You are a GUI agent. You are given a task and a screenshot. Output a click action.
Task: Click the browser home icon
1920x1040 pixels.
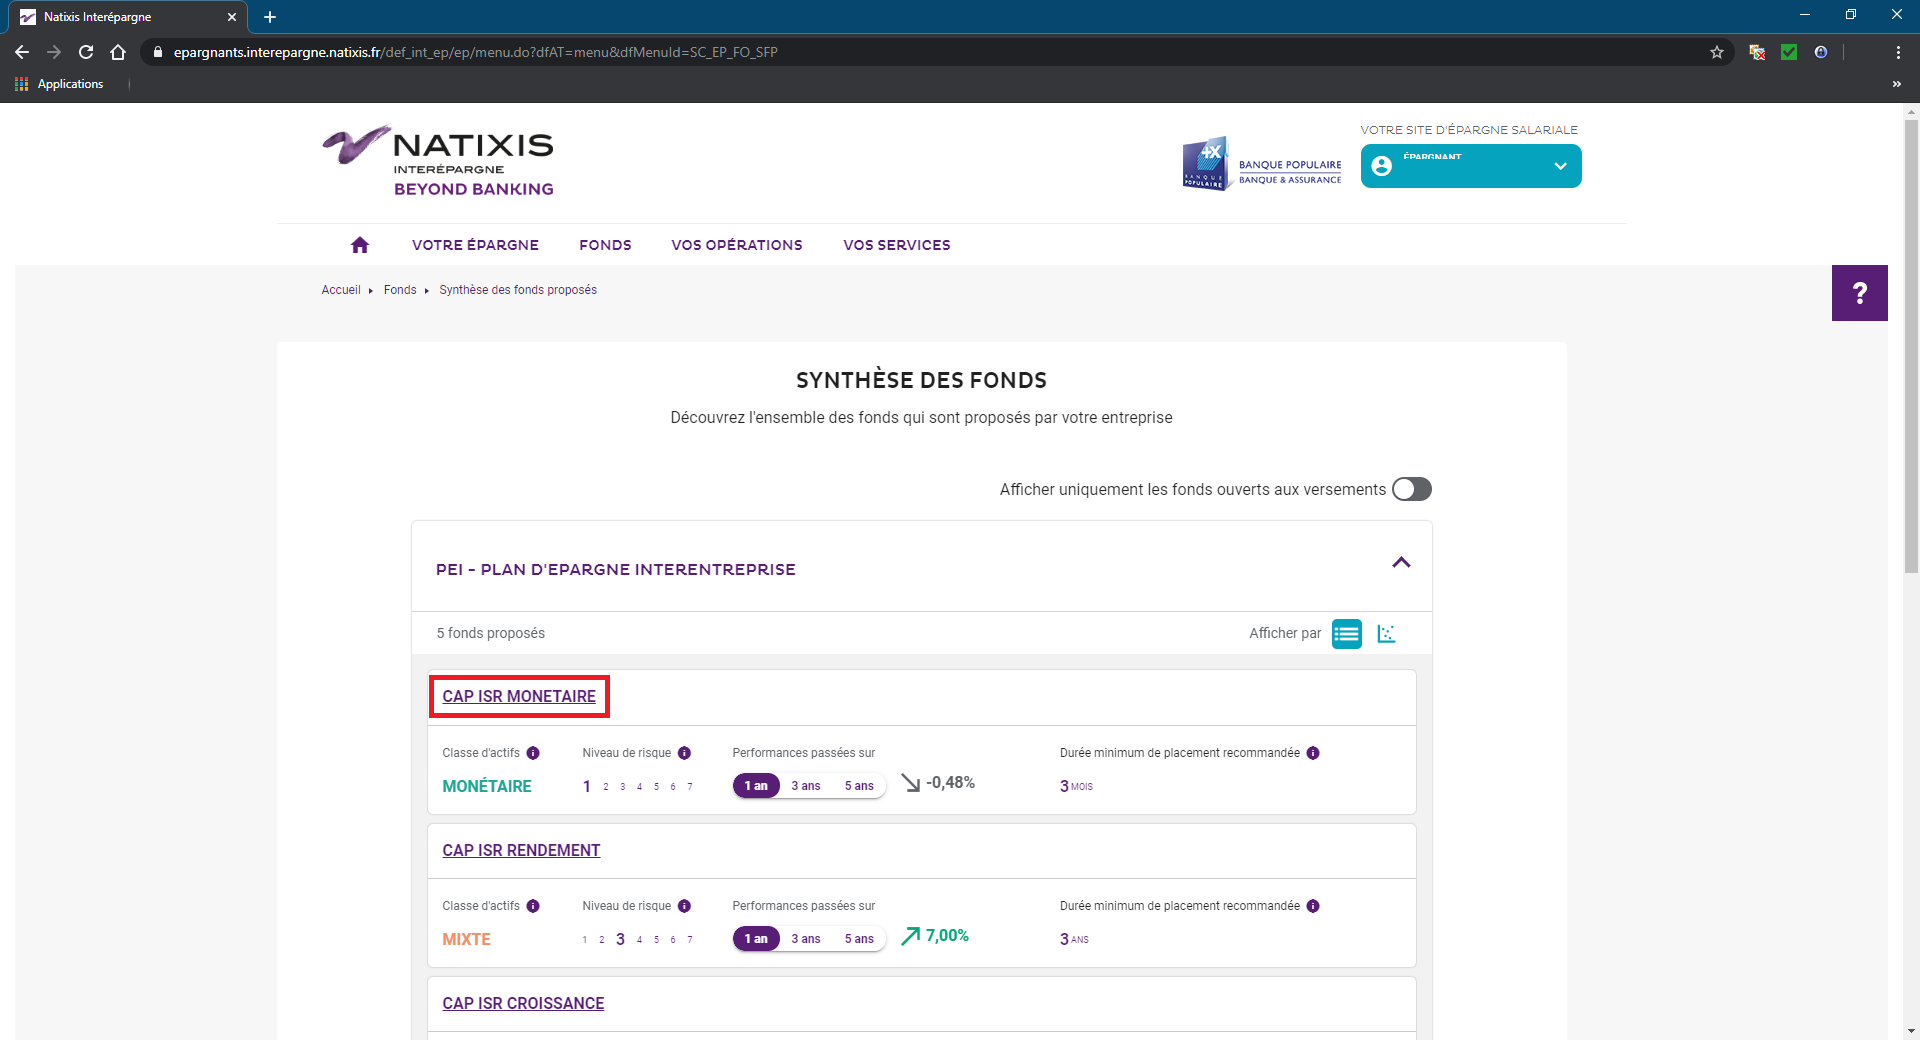click(118, 52)
